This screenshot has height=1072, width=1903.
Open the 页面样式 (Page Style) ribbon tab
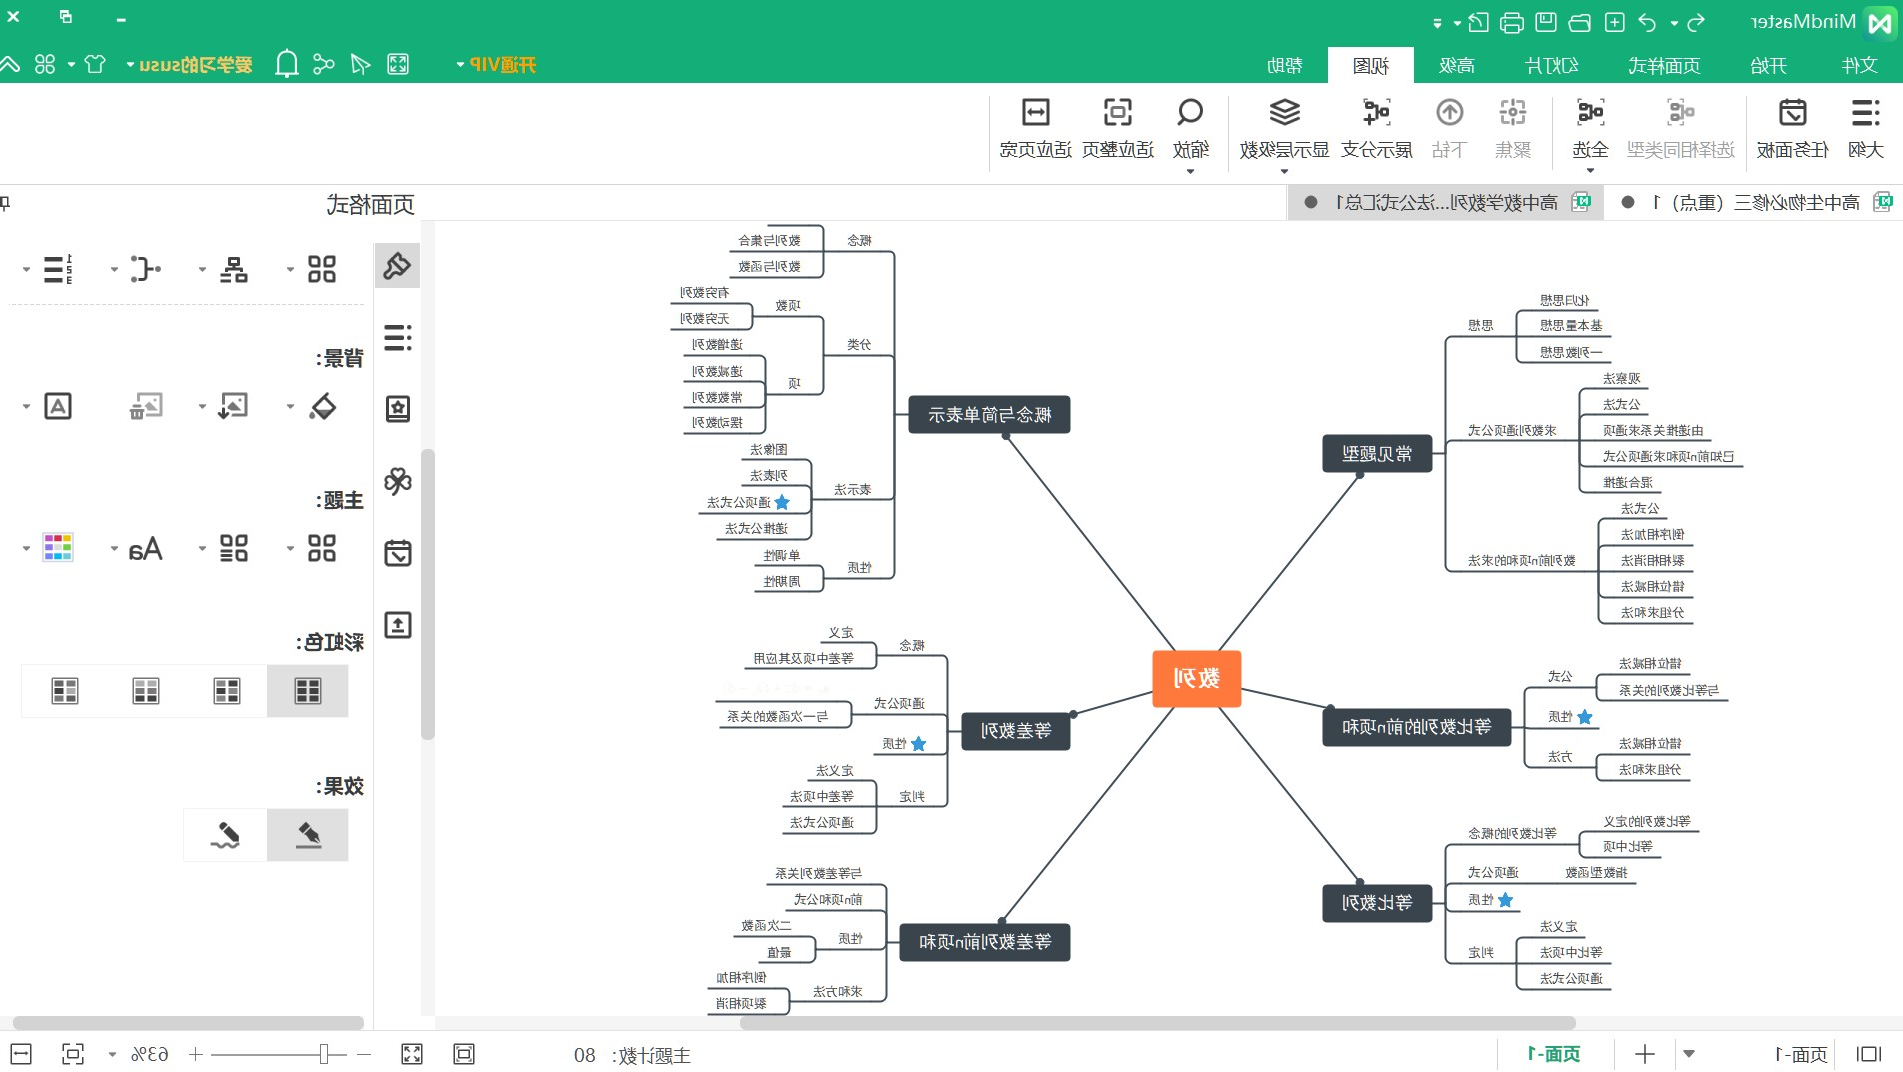point(1664,65)
